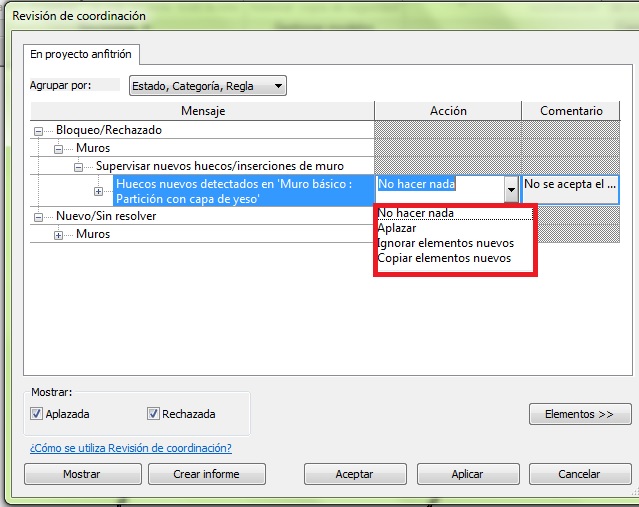Expand the Huecos nuevos detectados item
Viewport: 639px width, 507px height.
point(98,191)
